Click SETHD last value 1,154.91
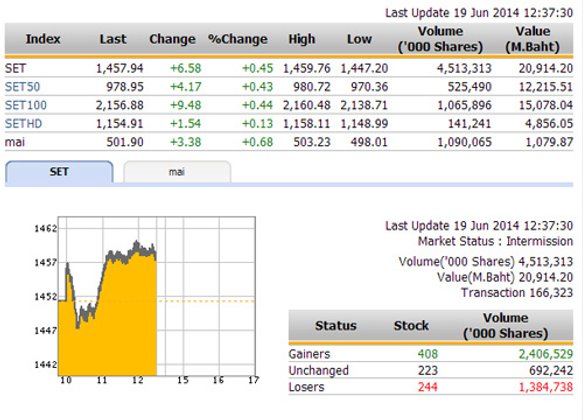The height and width of the screenshot is (420, 583). point(119,123)
